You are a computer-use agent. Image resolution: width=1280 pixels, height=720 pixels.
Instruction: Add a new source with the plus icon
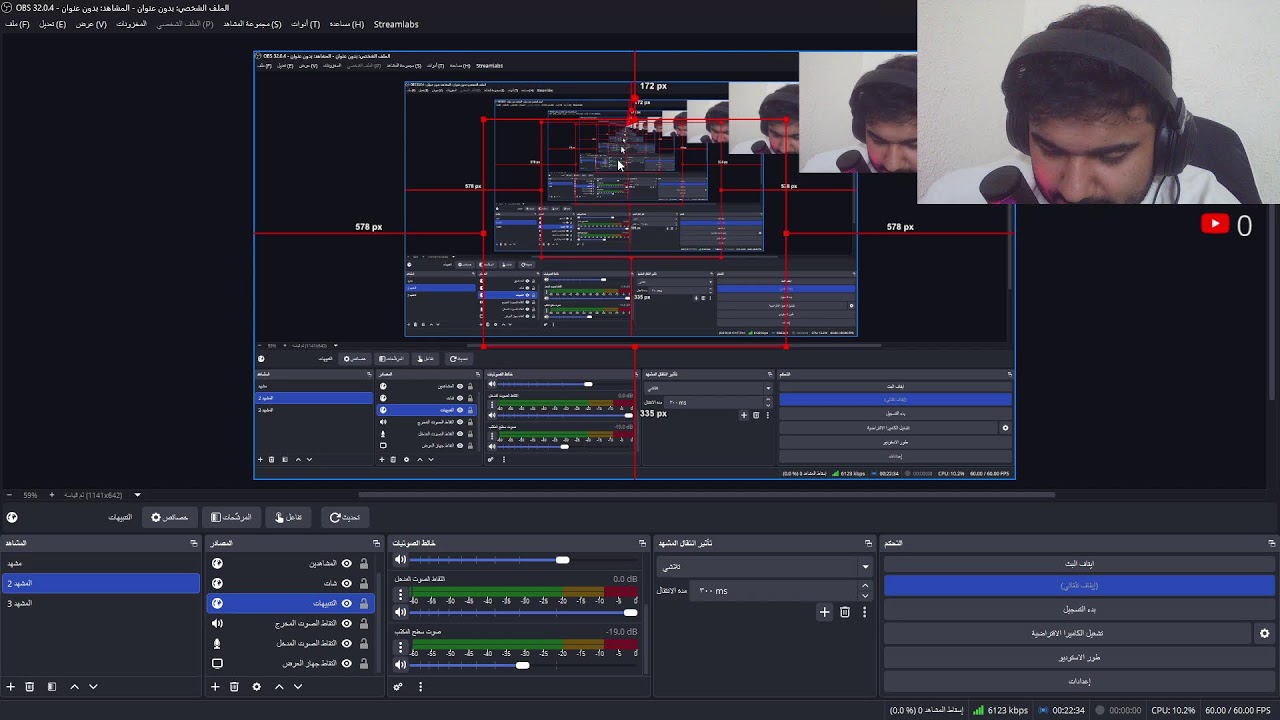[215, 687]
